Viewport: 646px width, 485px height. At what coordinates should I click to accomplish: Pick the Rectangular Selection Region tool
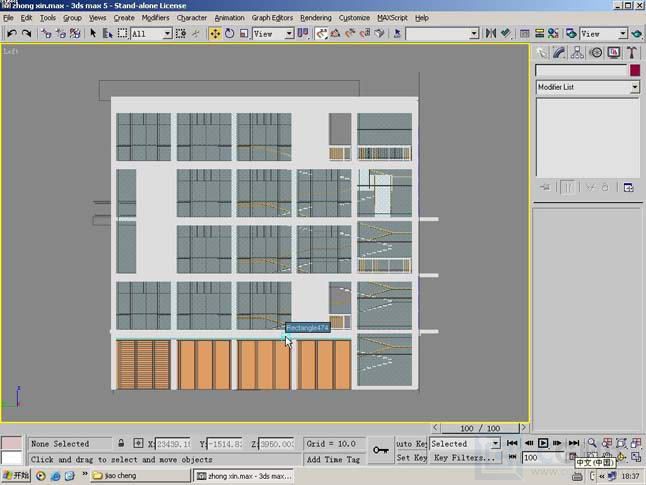[x=122, y=33]
